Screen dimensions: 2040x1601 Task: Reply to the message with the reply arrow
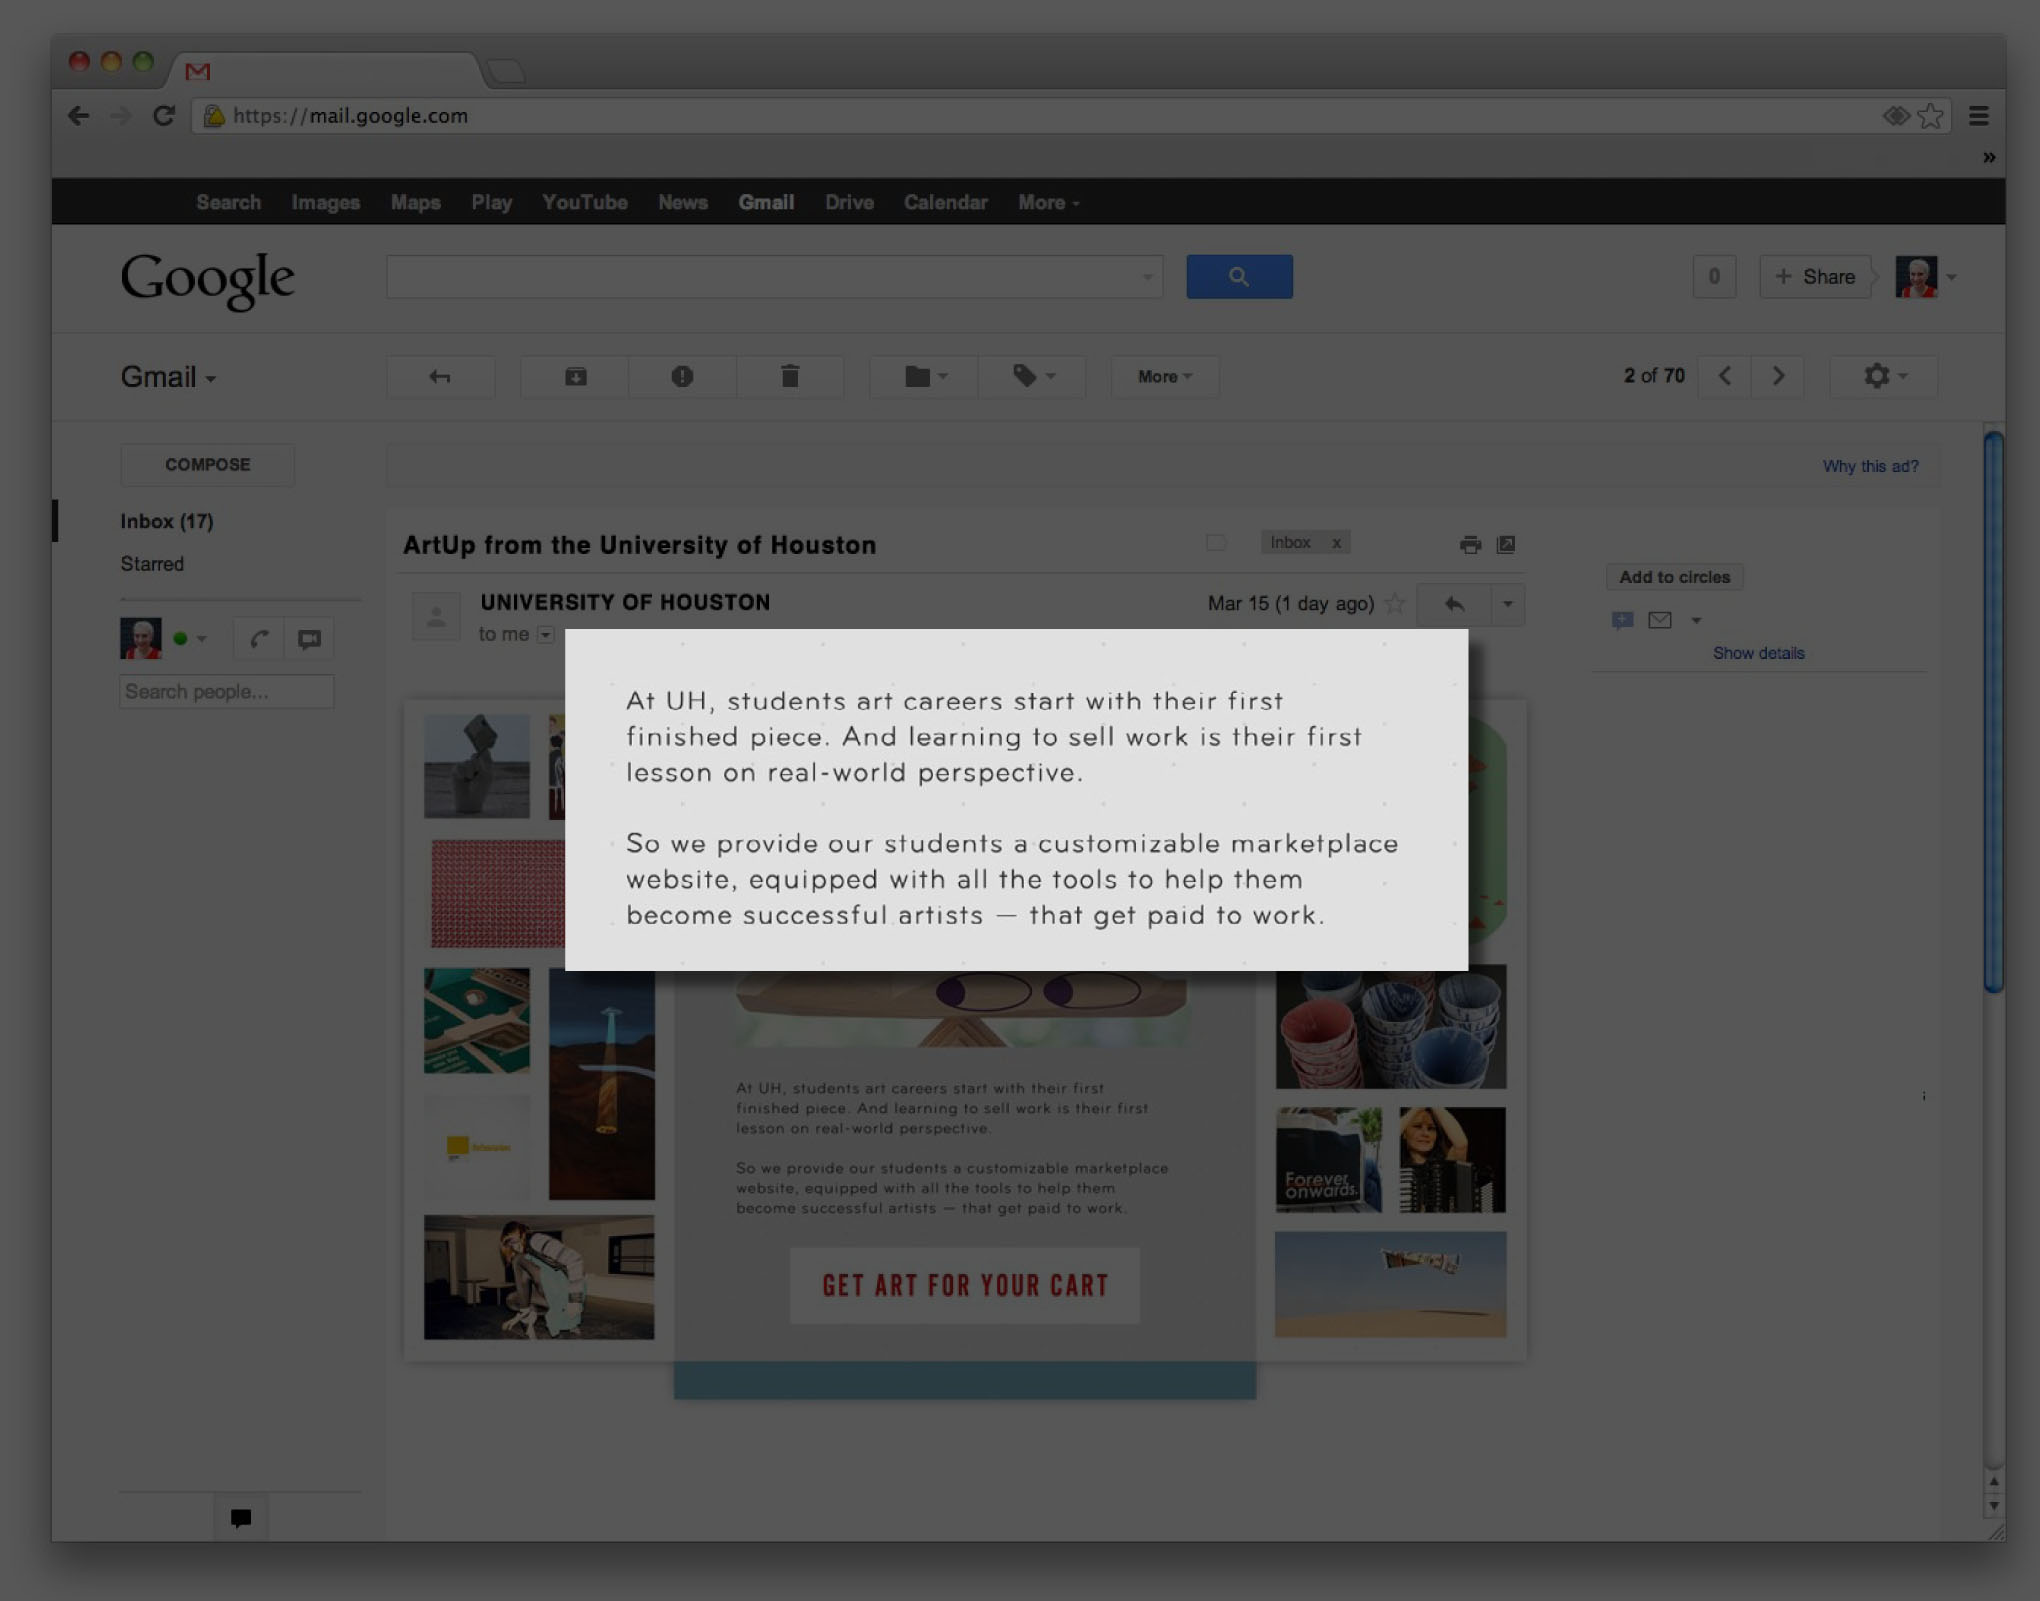pos(1454,604)
